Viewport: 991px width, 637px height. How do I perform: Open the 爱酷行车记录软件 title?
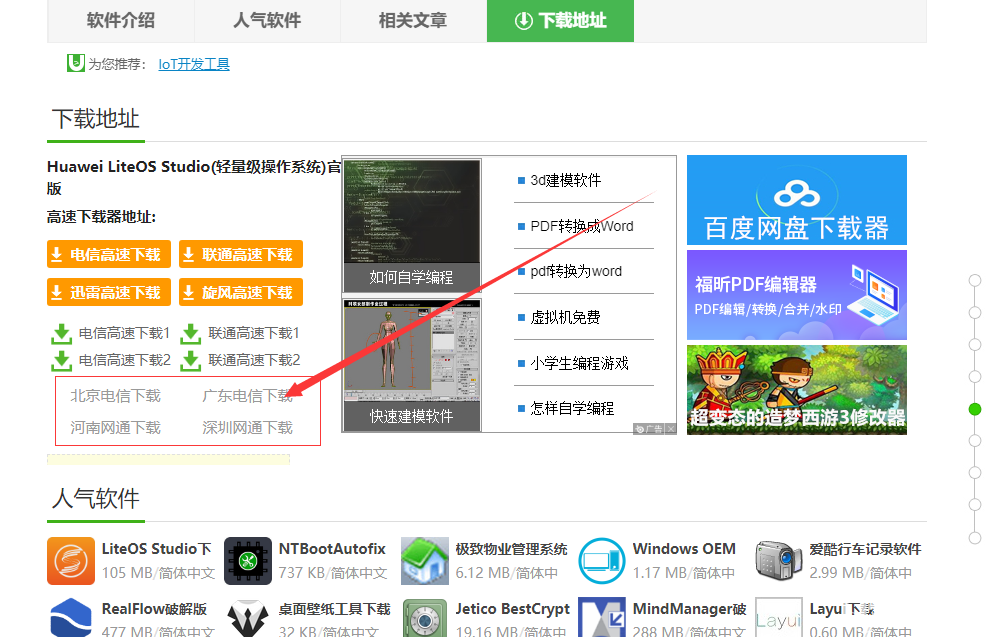865,549
